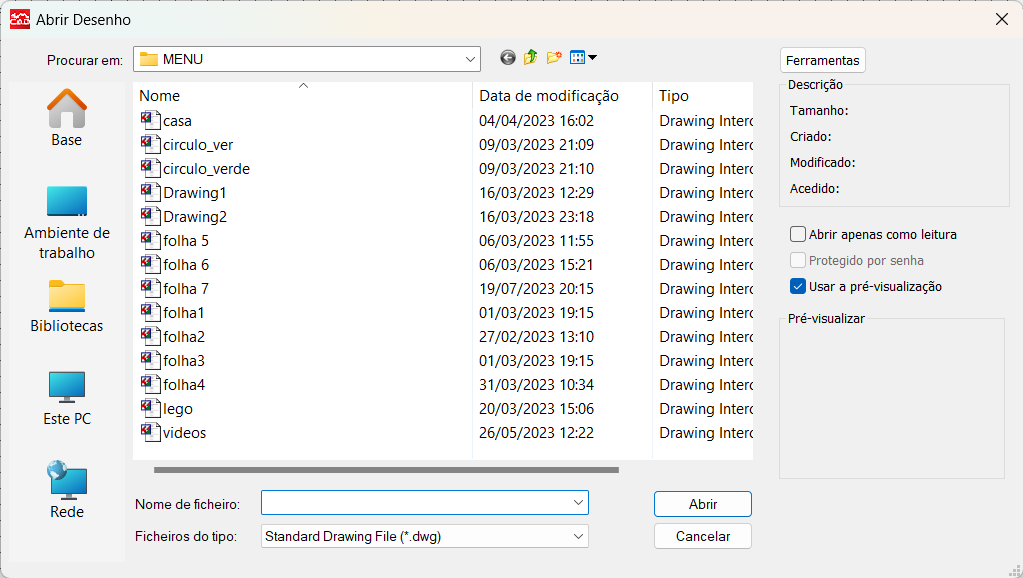Select the folha4 file icon

150,384
